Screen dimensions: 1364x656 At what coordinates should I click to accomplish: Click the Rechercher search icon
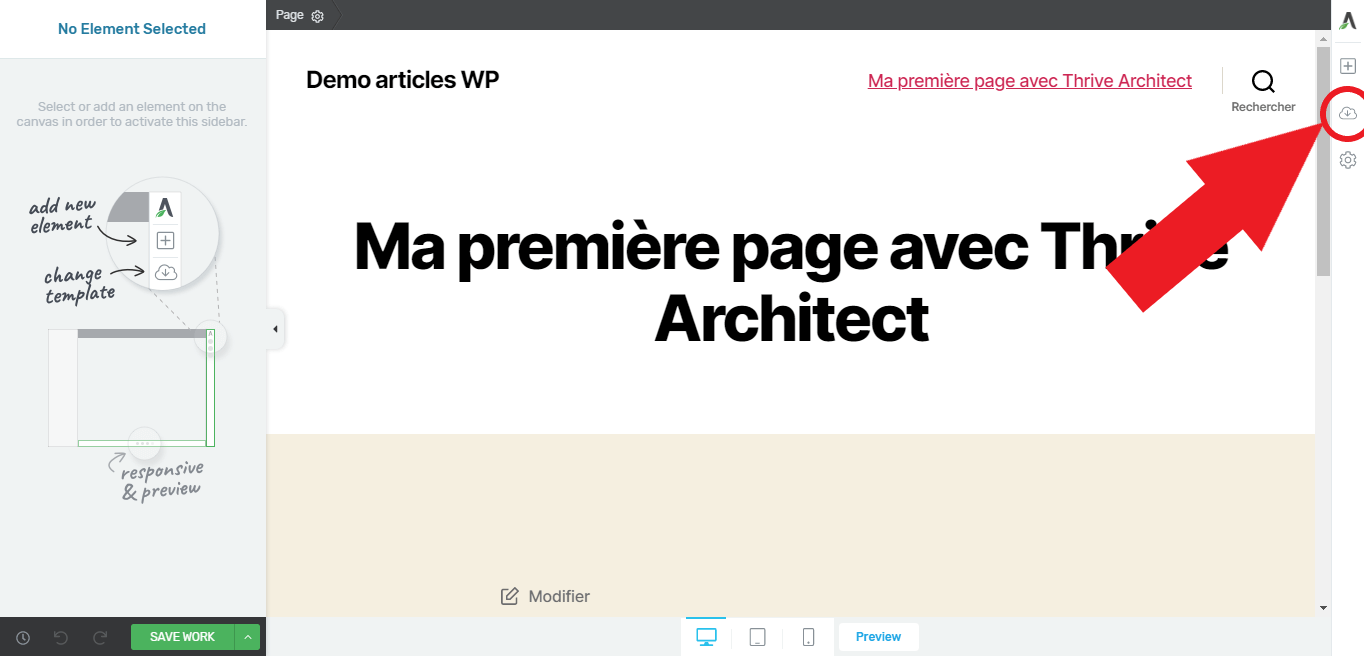[1263, 81]
